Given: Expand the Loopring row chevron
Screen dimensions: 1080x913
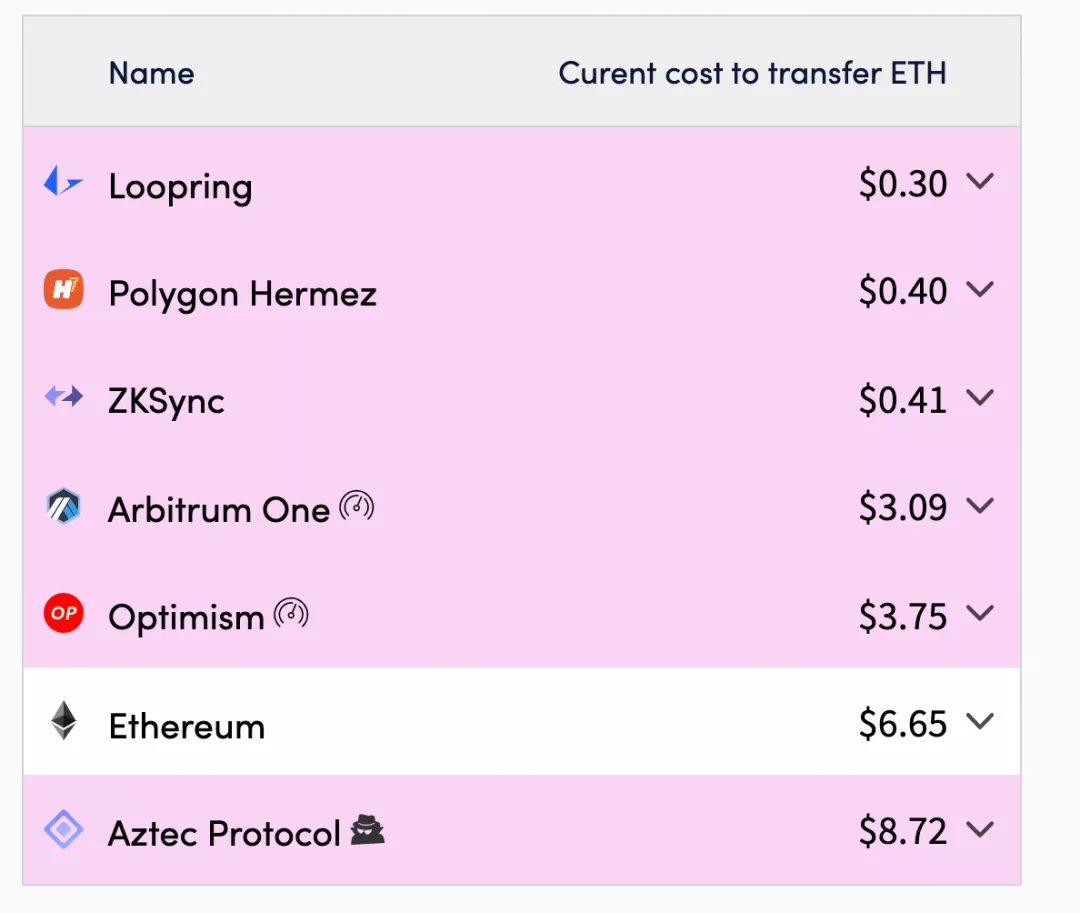Looking at the screenshot, I should click(979, 181).
